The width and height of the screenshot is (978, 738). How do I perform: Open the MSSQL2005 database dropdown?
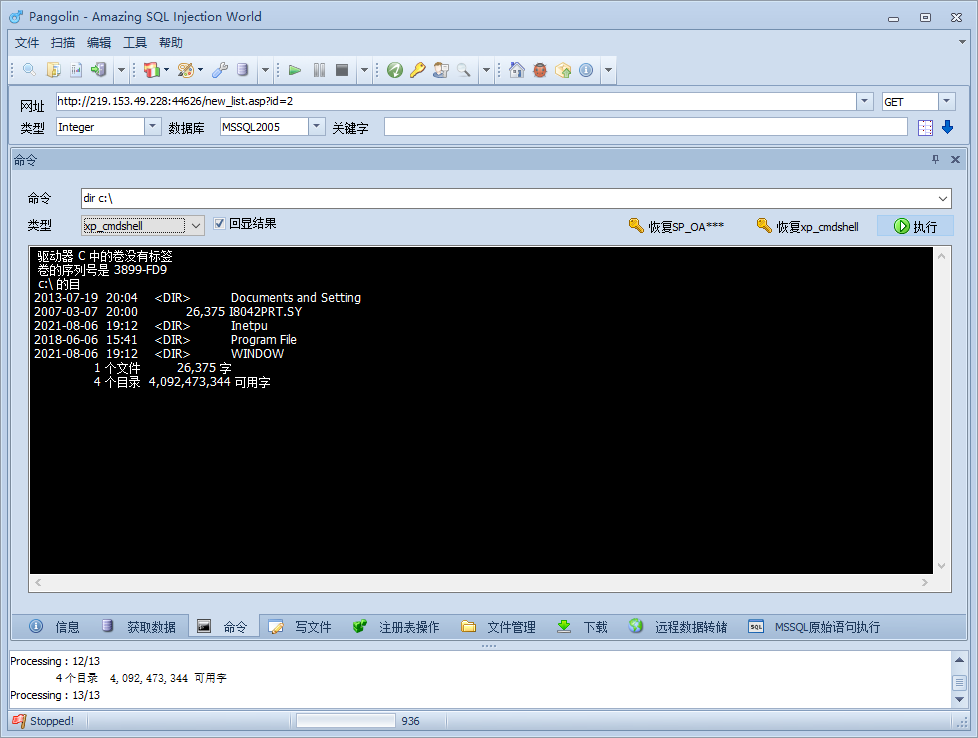tap(317, 127)
